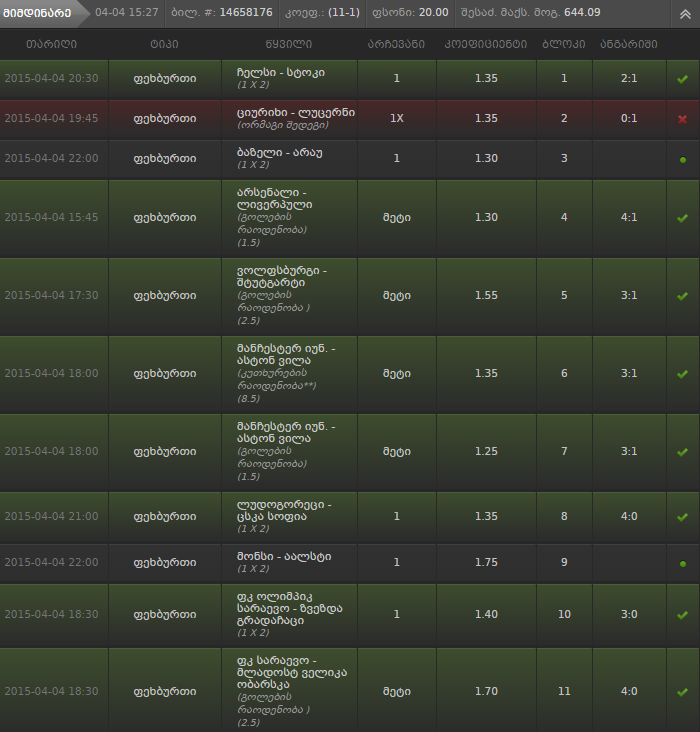This screenshot has width=700, height=732.
Task: Select the match ვოლფსბურგი - შტუტგარტი
Action: tap(282, 276)
